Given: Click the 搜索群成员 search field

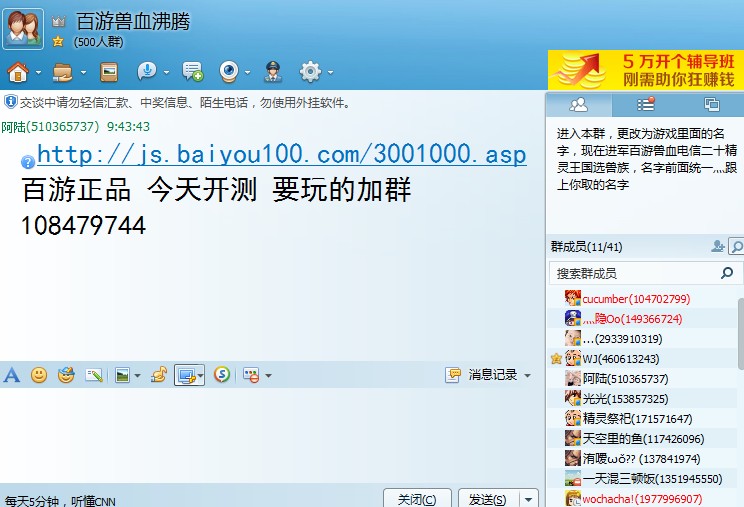Looking at the screenshot, I should pyautogui.click(x=635, y=273).
